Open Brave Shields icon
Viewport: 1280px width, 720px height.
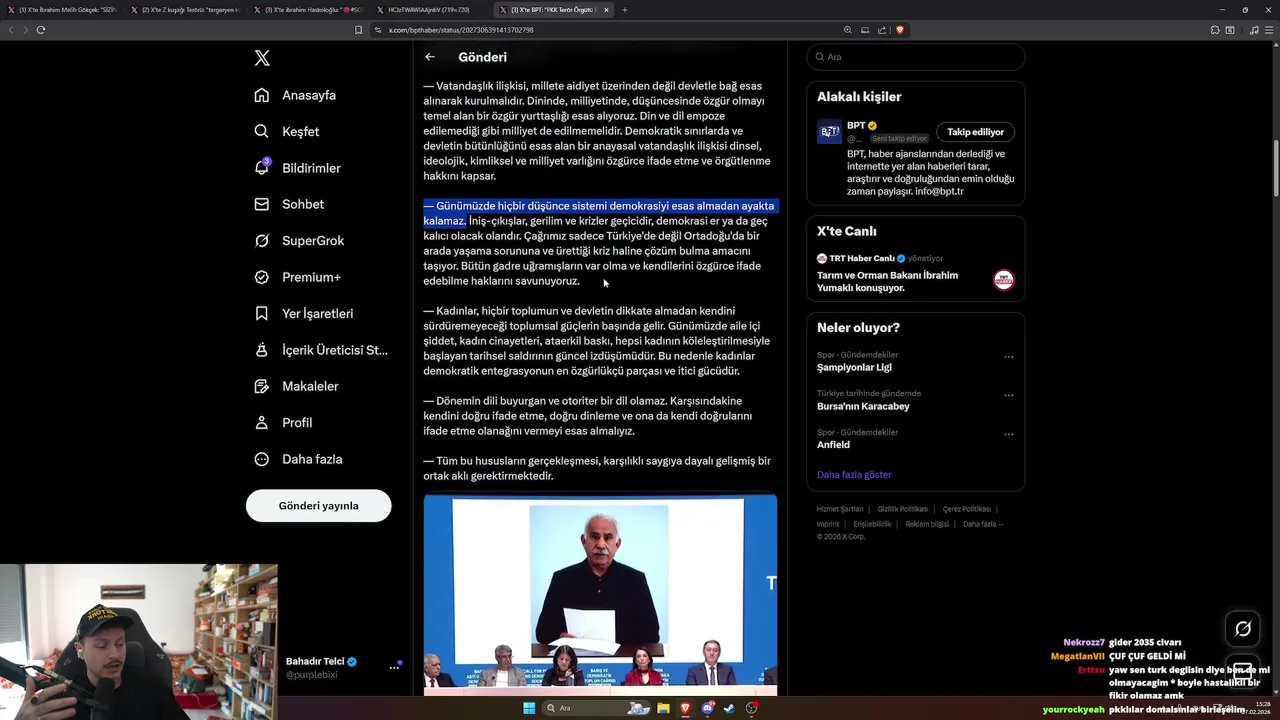pos(900,30)
